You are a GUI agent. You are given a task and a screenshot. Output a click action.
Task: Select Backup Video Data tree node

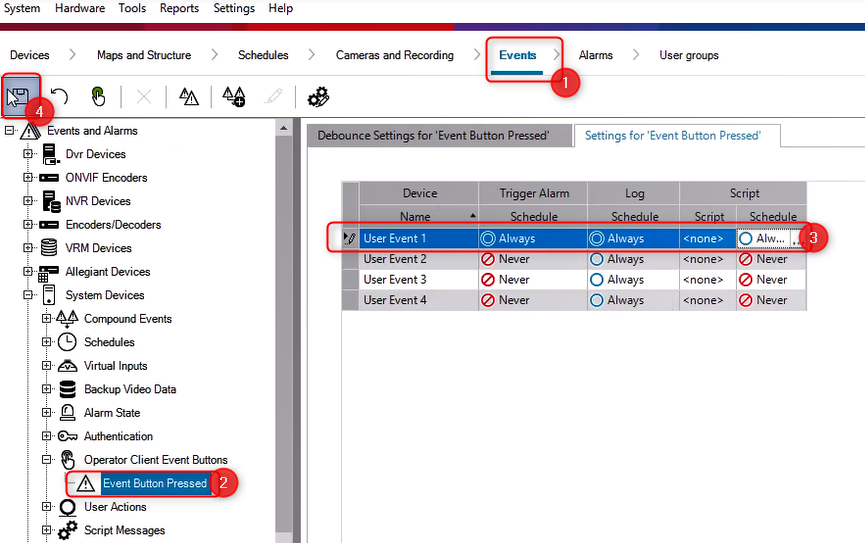129,389
